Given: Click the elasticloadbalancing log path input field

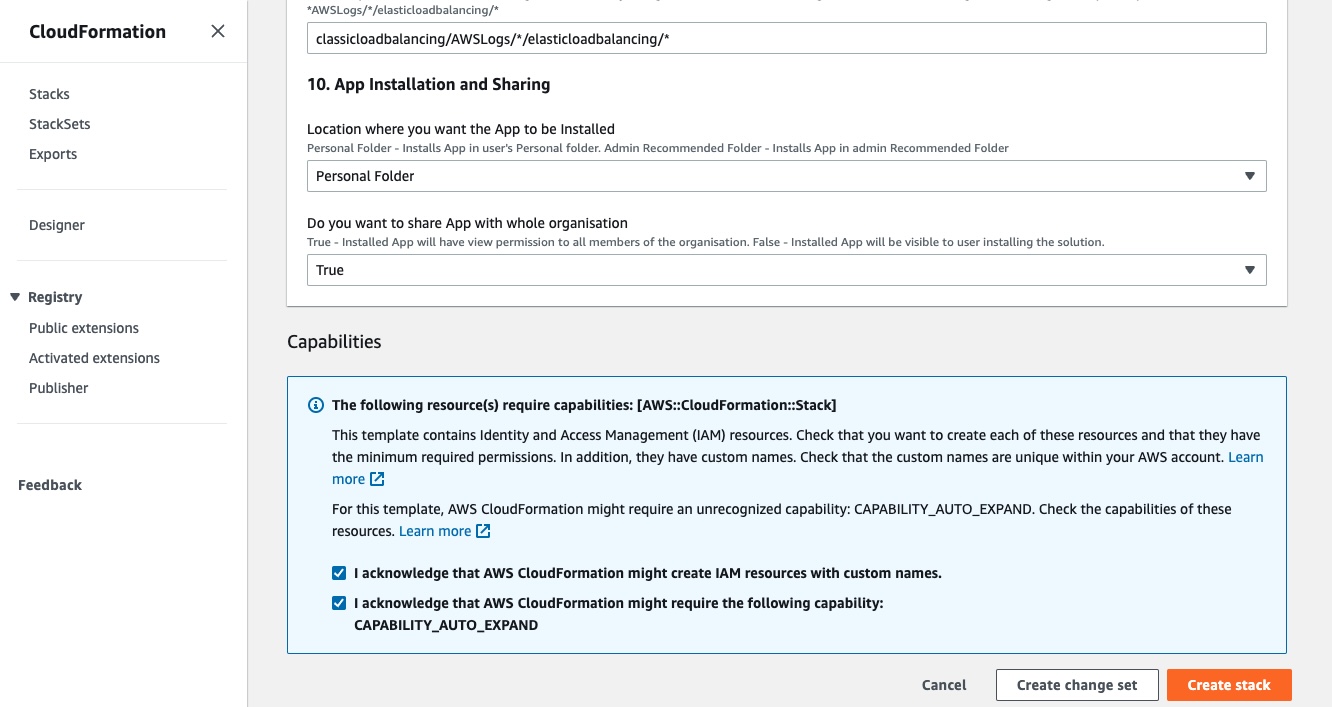Looking at the screenshot, I should click(x=786, y=38).
